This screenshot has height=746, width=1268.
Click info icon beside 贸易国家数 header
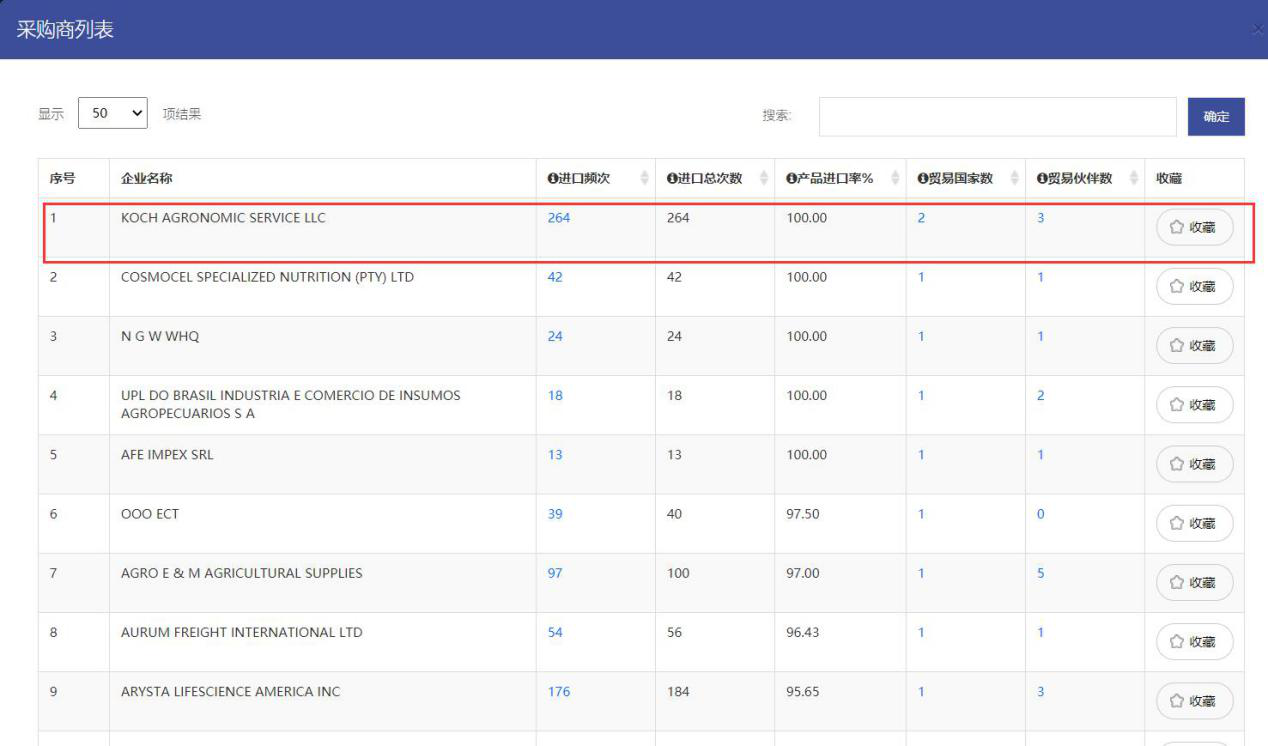click(x=922, y=179)
